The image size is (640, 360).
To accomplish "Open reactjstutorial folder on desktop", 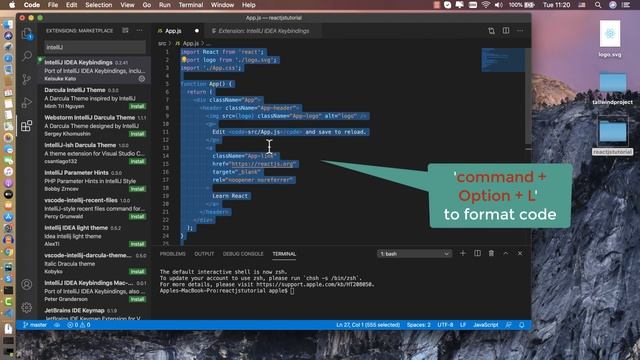I will (x=612, y=136).
